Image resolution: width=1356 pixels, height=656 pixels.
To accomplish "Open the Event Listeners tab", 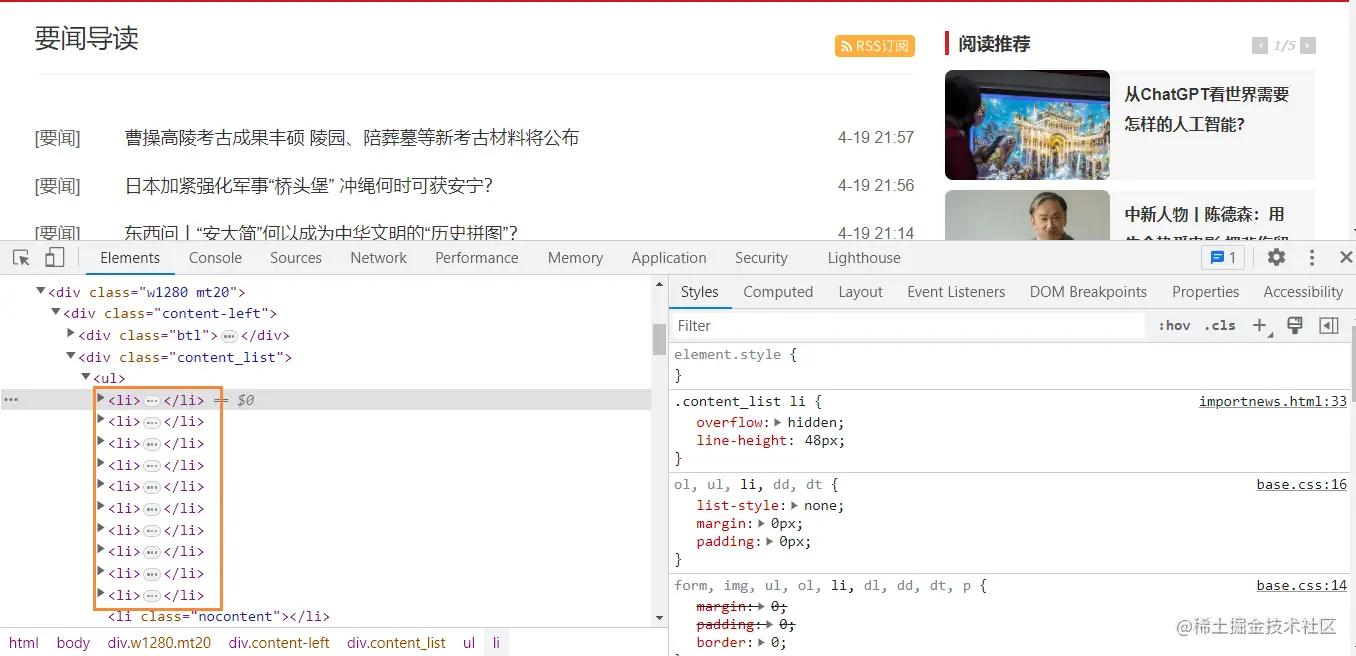I will click(956, 292).
